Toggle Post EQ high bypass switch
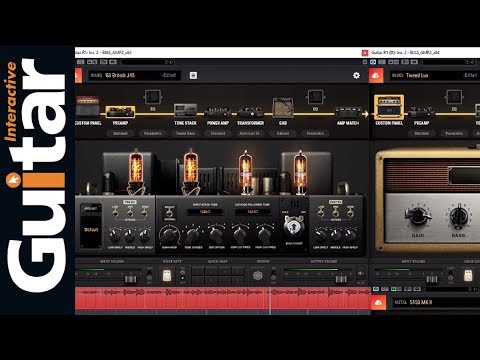The width and height of the screenshot is (480, 360). point(350,213)
